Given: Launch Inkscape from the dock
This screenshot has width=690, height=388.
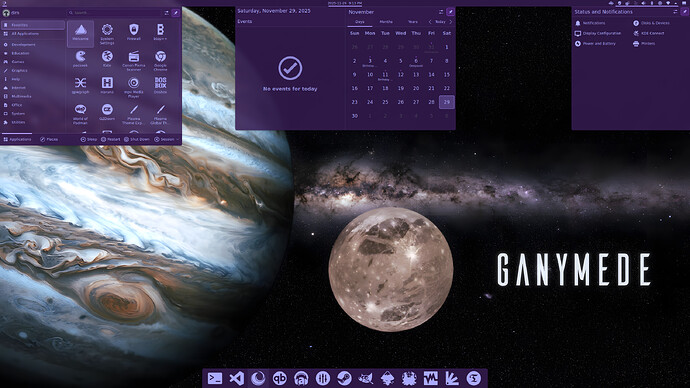Looking at the screenshot, I should pyautogui.click(x=387, y=378).
